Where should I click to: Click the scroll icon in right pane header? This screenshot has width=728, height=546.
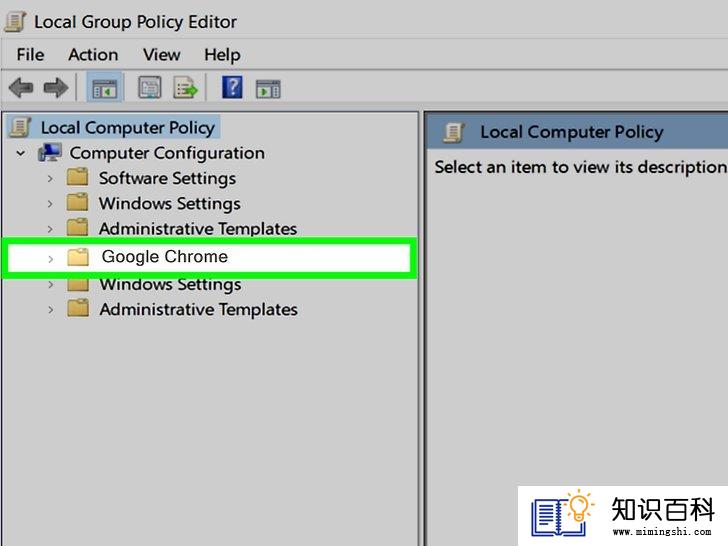(x=453, y=132)
